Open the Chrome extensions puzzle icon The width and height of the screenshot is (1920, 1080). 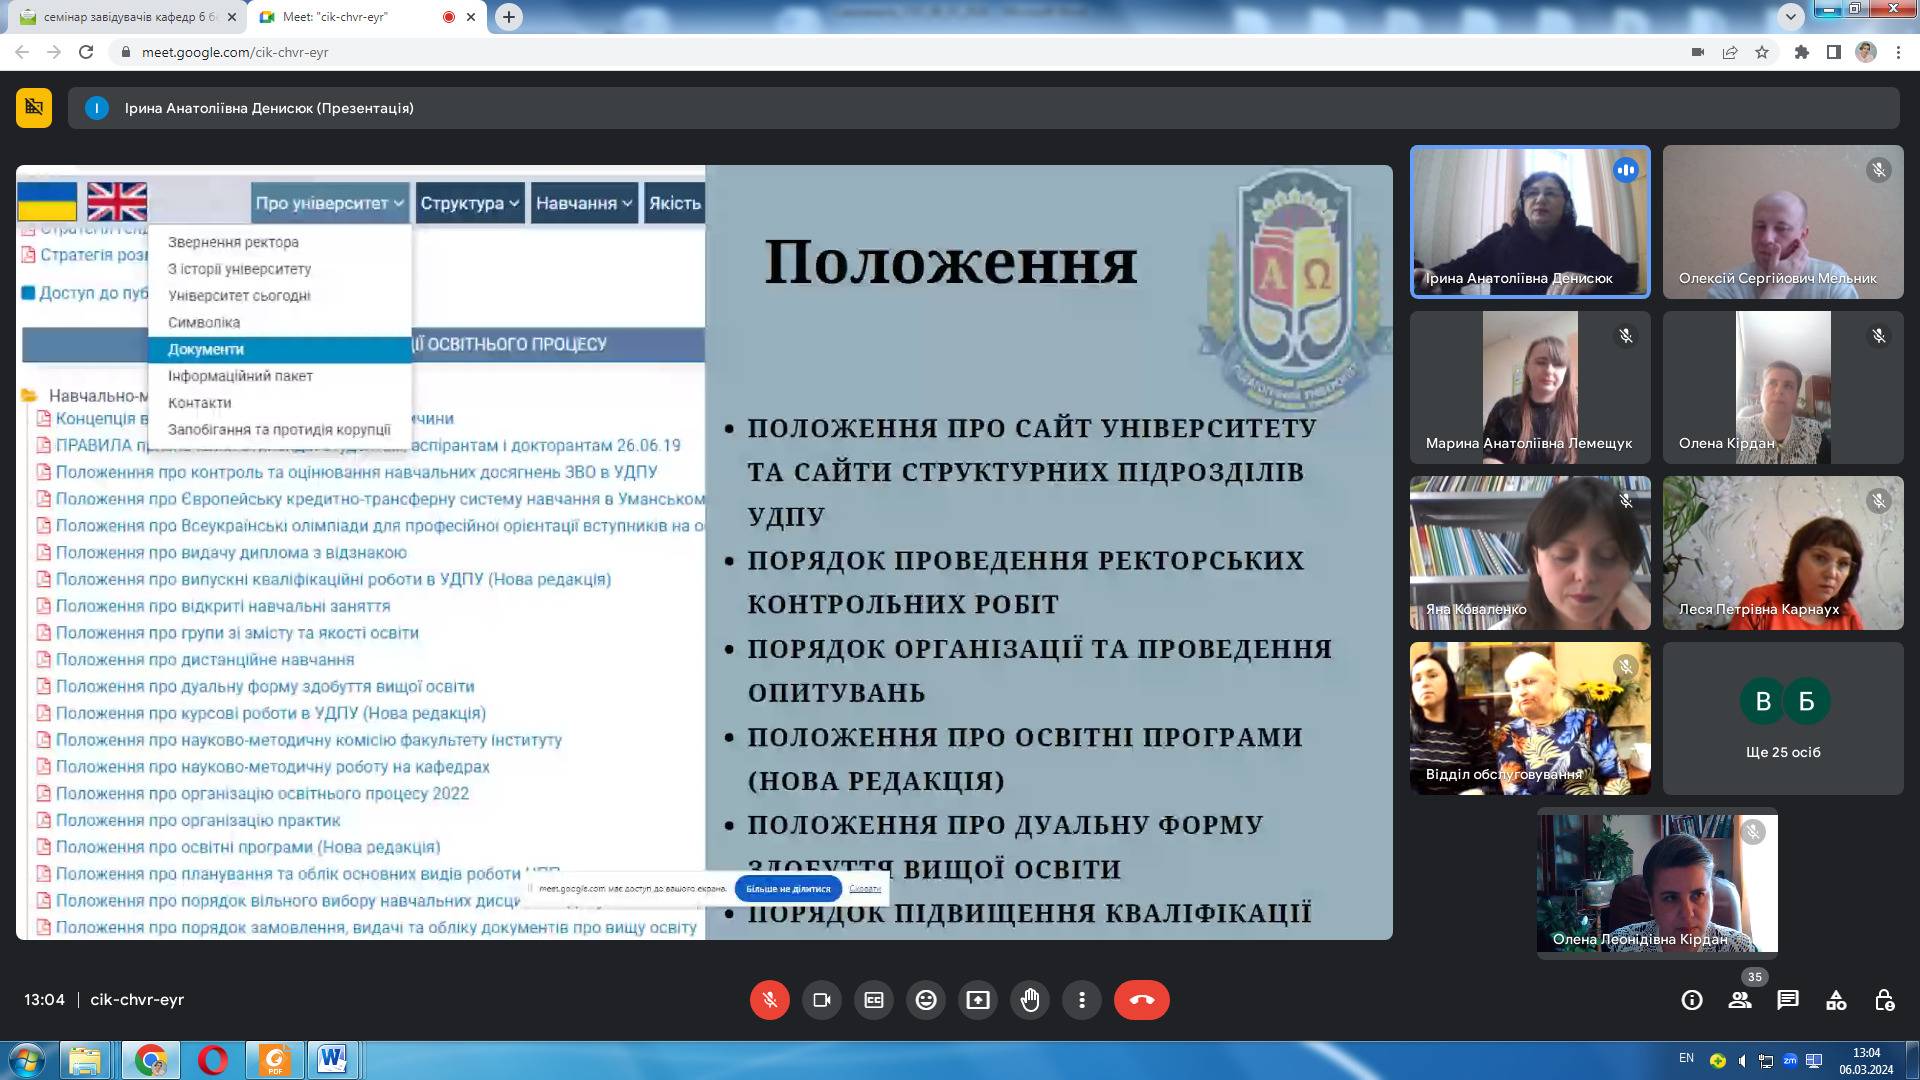tap(1802, 52)
